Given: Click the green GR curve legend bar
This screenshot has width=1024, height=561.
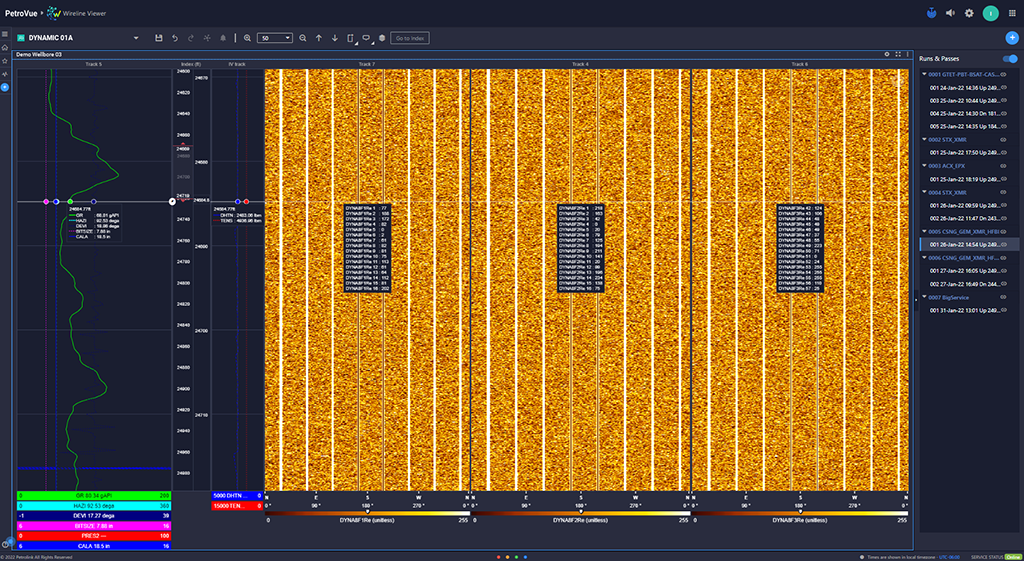Looking at the screenshot, I should click(x=94, y=495).
